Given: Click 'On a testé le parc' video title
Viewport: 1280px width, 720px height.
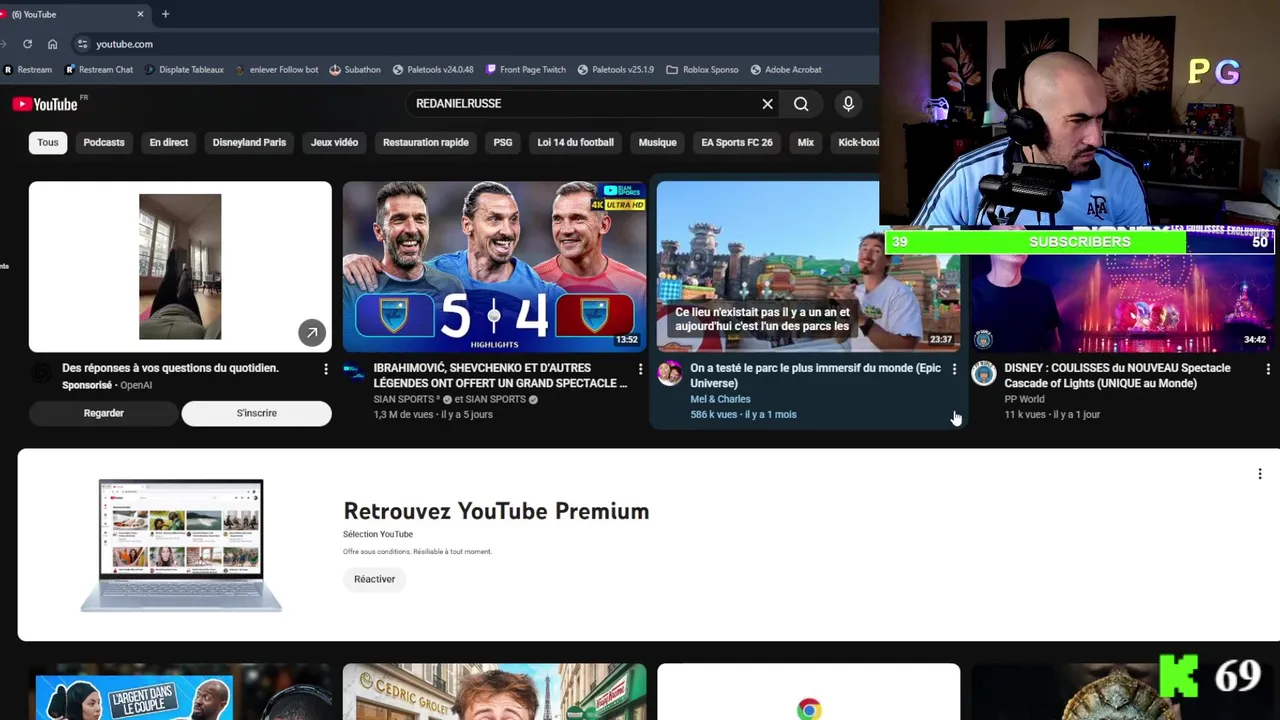Looking at the screenshot, I should pyautogui.click(x=815, y=375).
